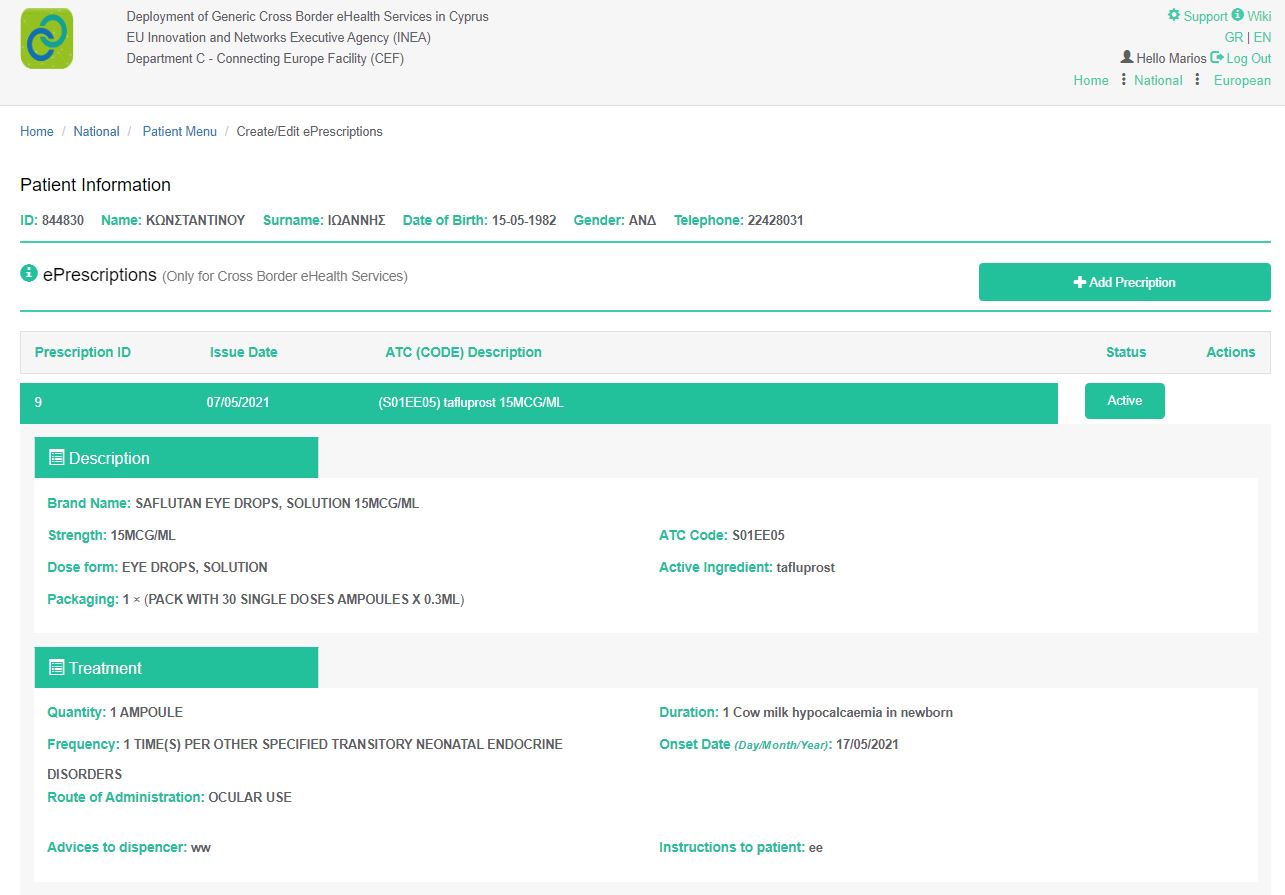The image size is (1285, 895).
Task: Open the menu dots before National
Action: click(x=1124, y=80)
